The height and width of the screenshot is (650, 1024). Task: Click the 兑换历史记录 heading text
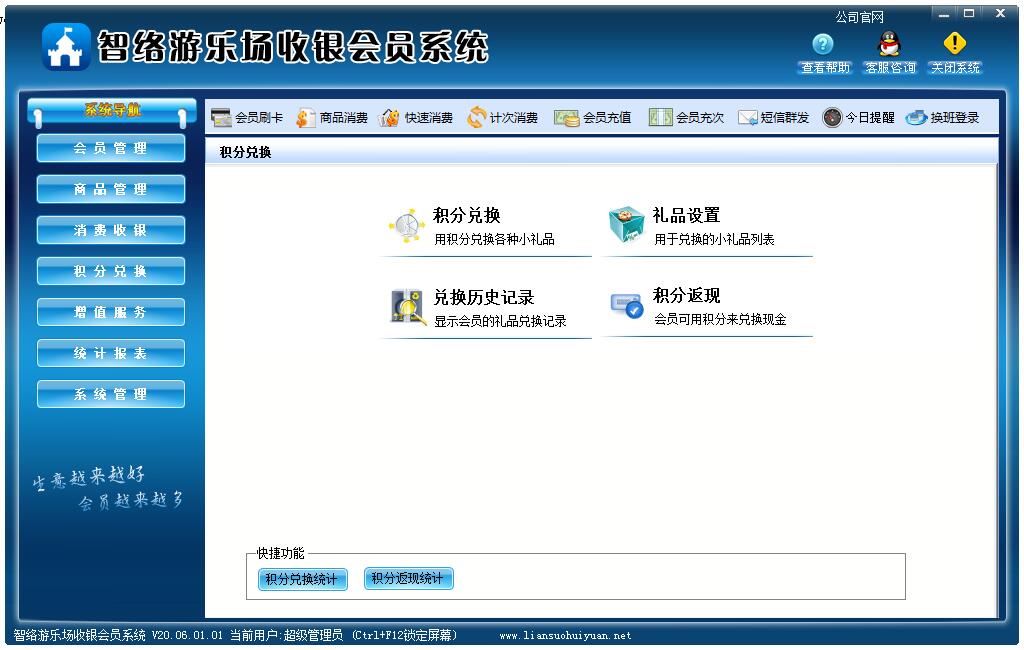tap(484, 297)
